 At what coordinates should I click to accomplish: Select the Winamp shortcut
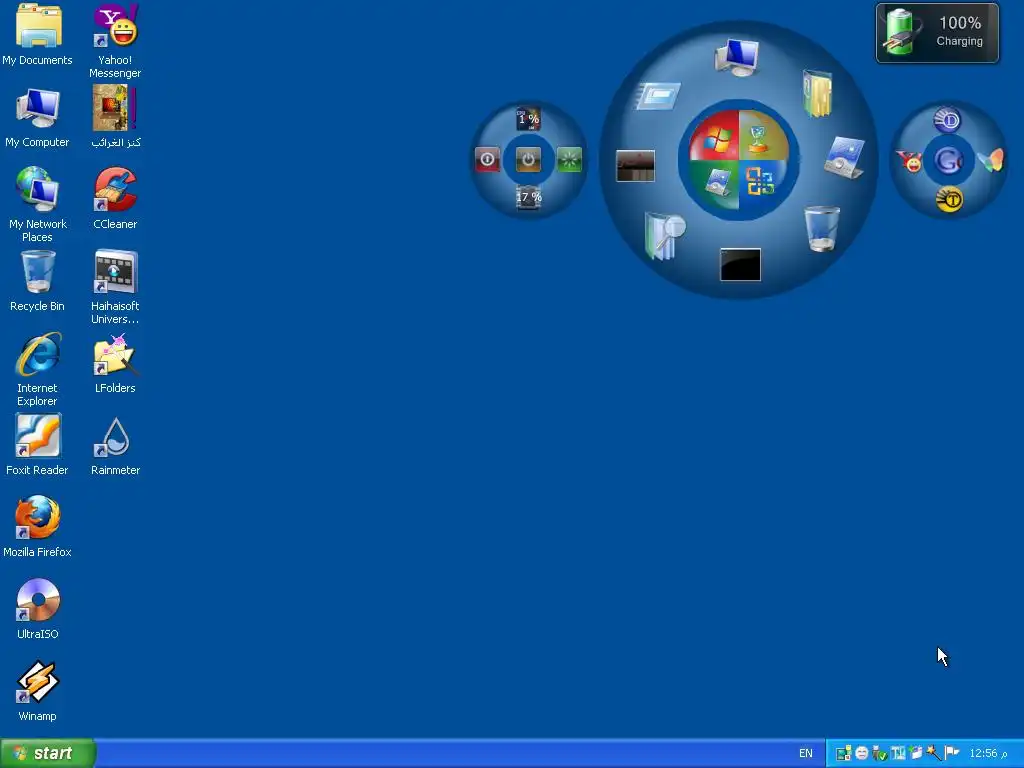click(37, 691)
